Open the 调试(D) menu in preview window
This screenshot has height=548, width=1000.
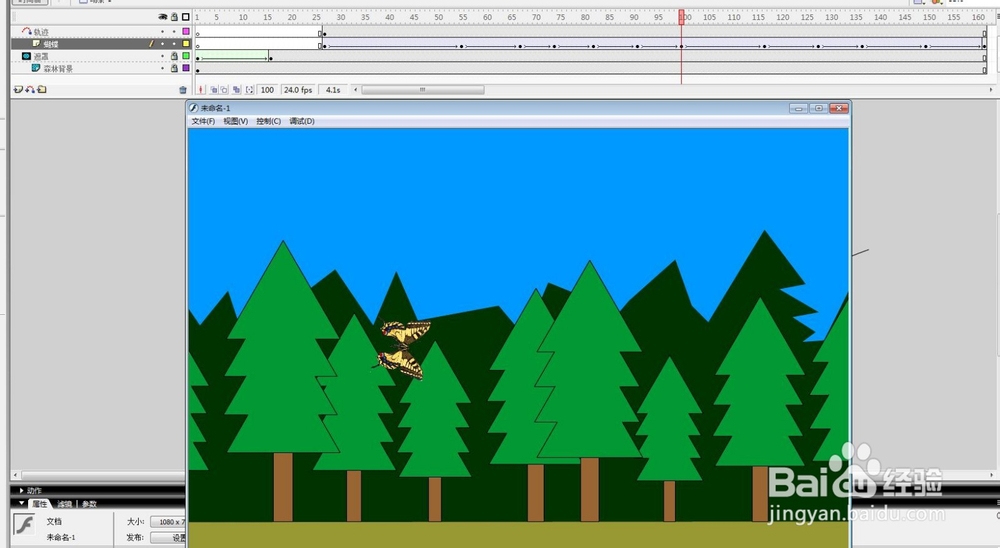click(302, 121)
